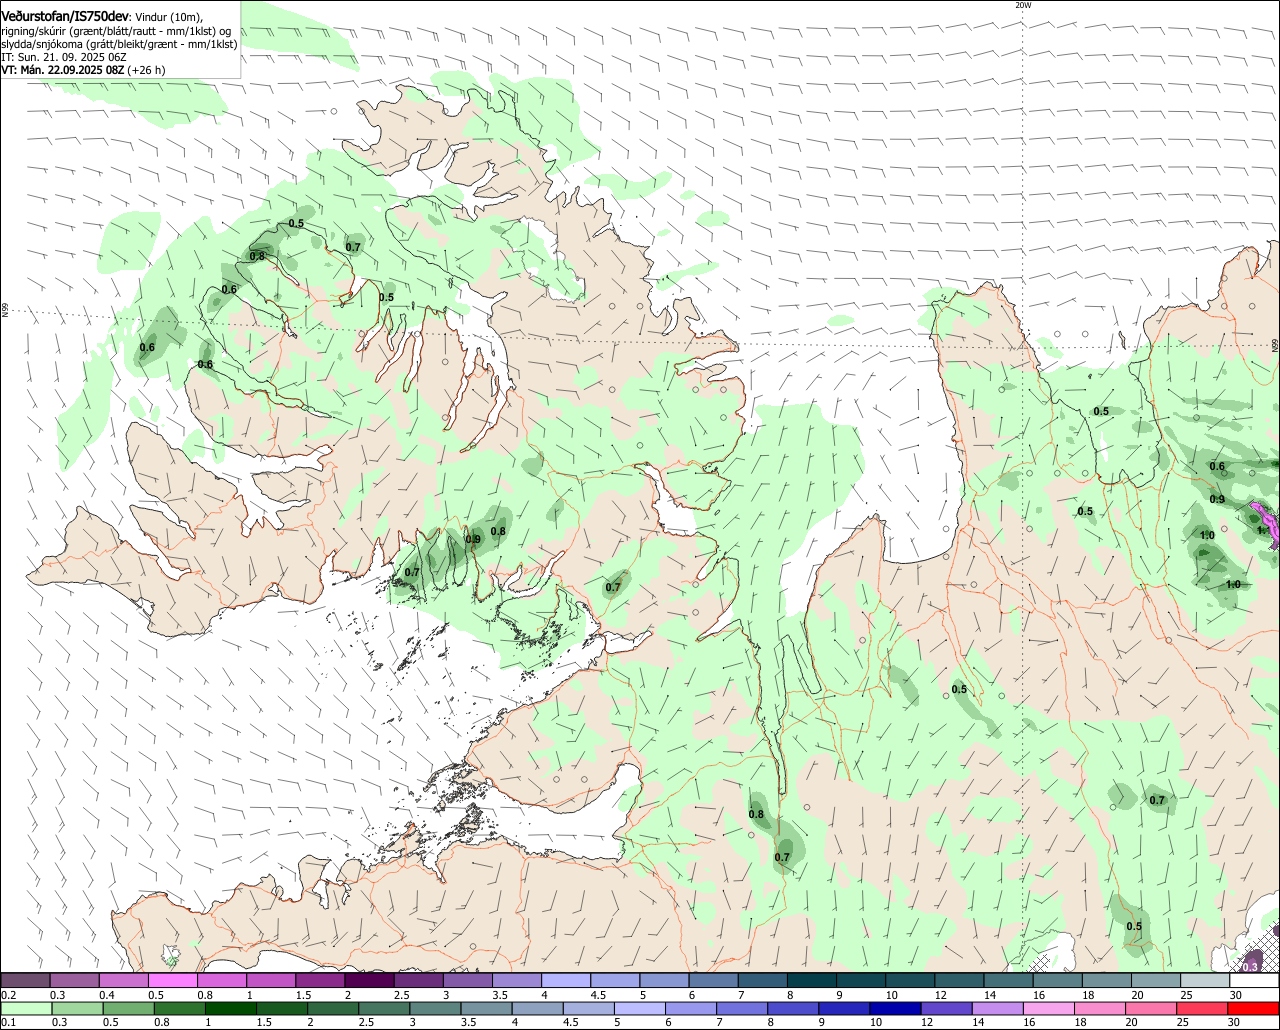This screenshot has width=1280, height=1030.
Task: Click the 'slydda/snjókoma (grátt/bleikt/grænt' description line
Action: tap(119, 44)
